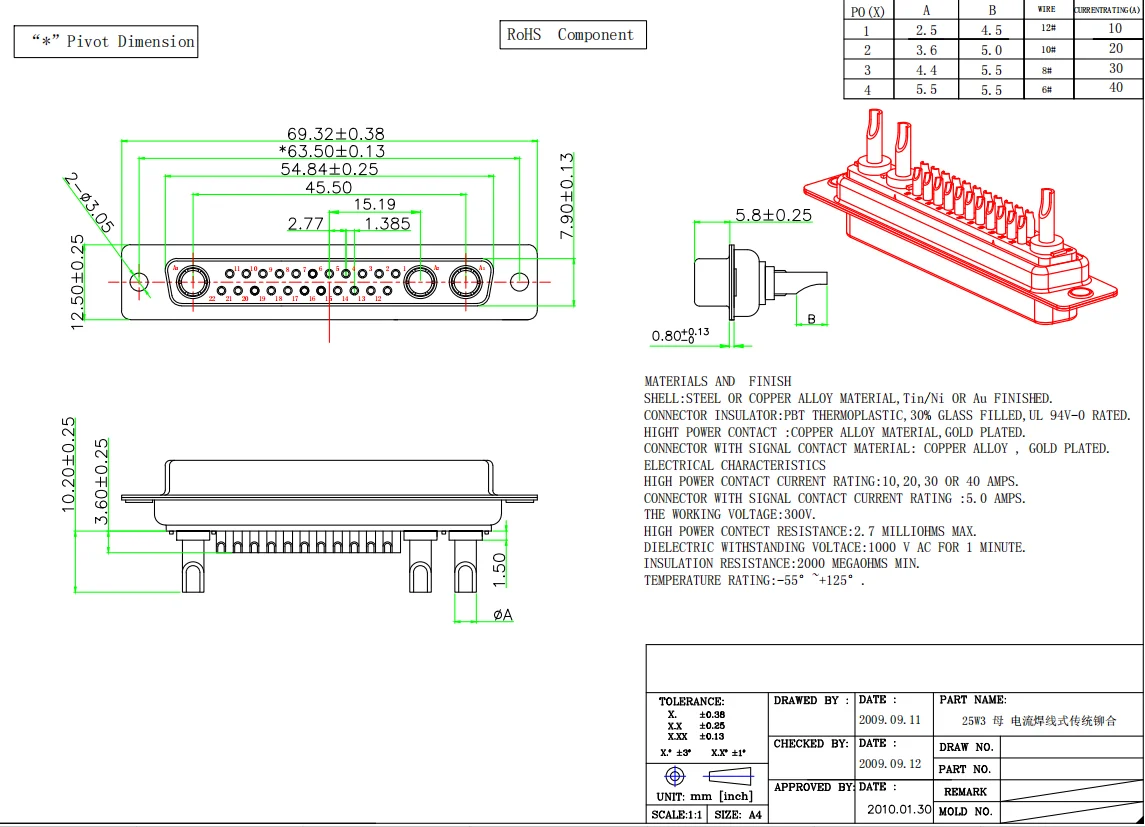Click the CURRENT RATING(A) table column header
Screen dimensions: 1145x827
(1107, 10)
